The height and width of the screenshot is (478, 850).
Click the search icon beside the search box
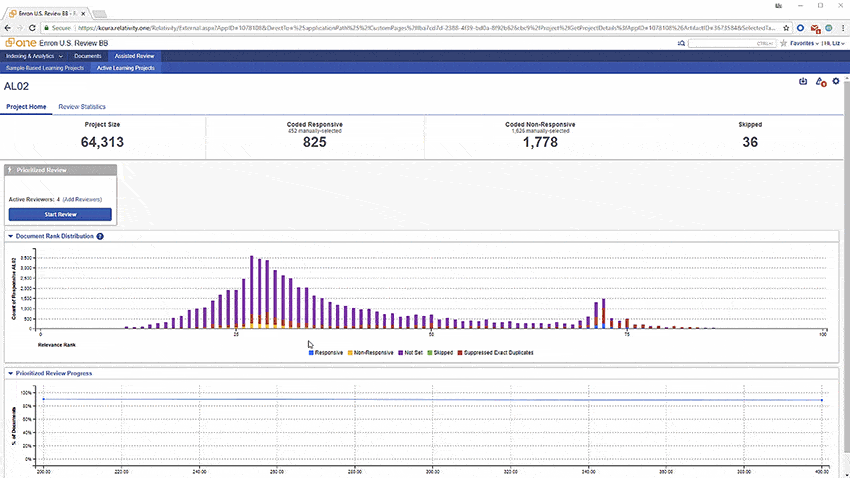[682, 44]
